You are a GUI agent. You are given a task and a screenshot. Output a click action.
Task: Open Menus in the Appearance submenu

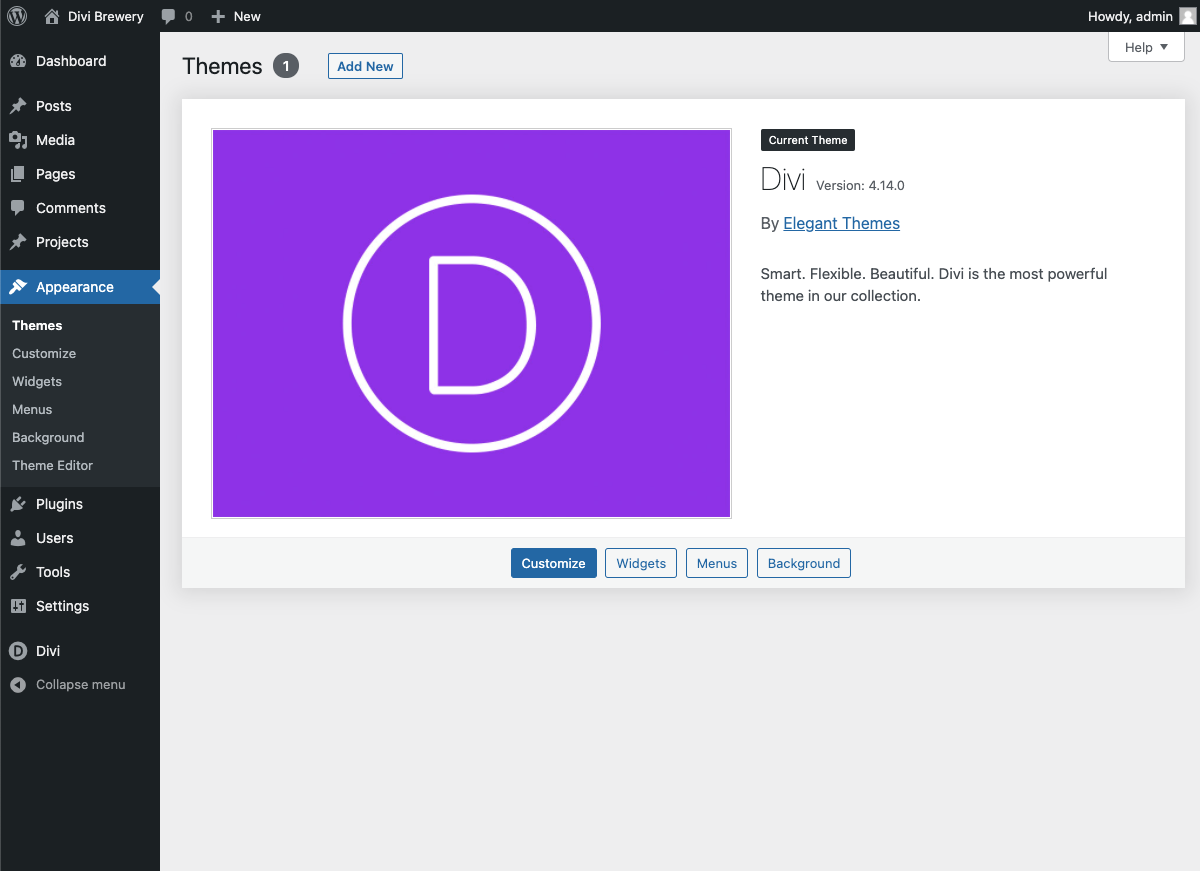coord(32,409)
